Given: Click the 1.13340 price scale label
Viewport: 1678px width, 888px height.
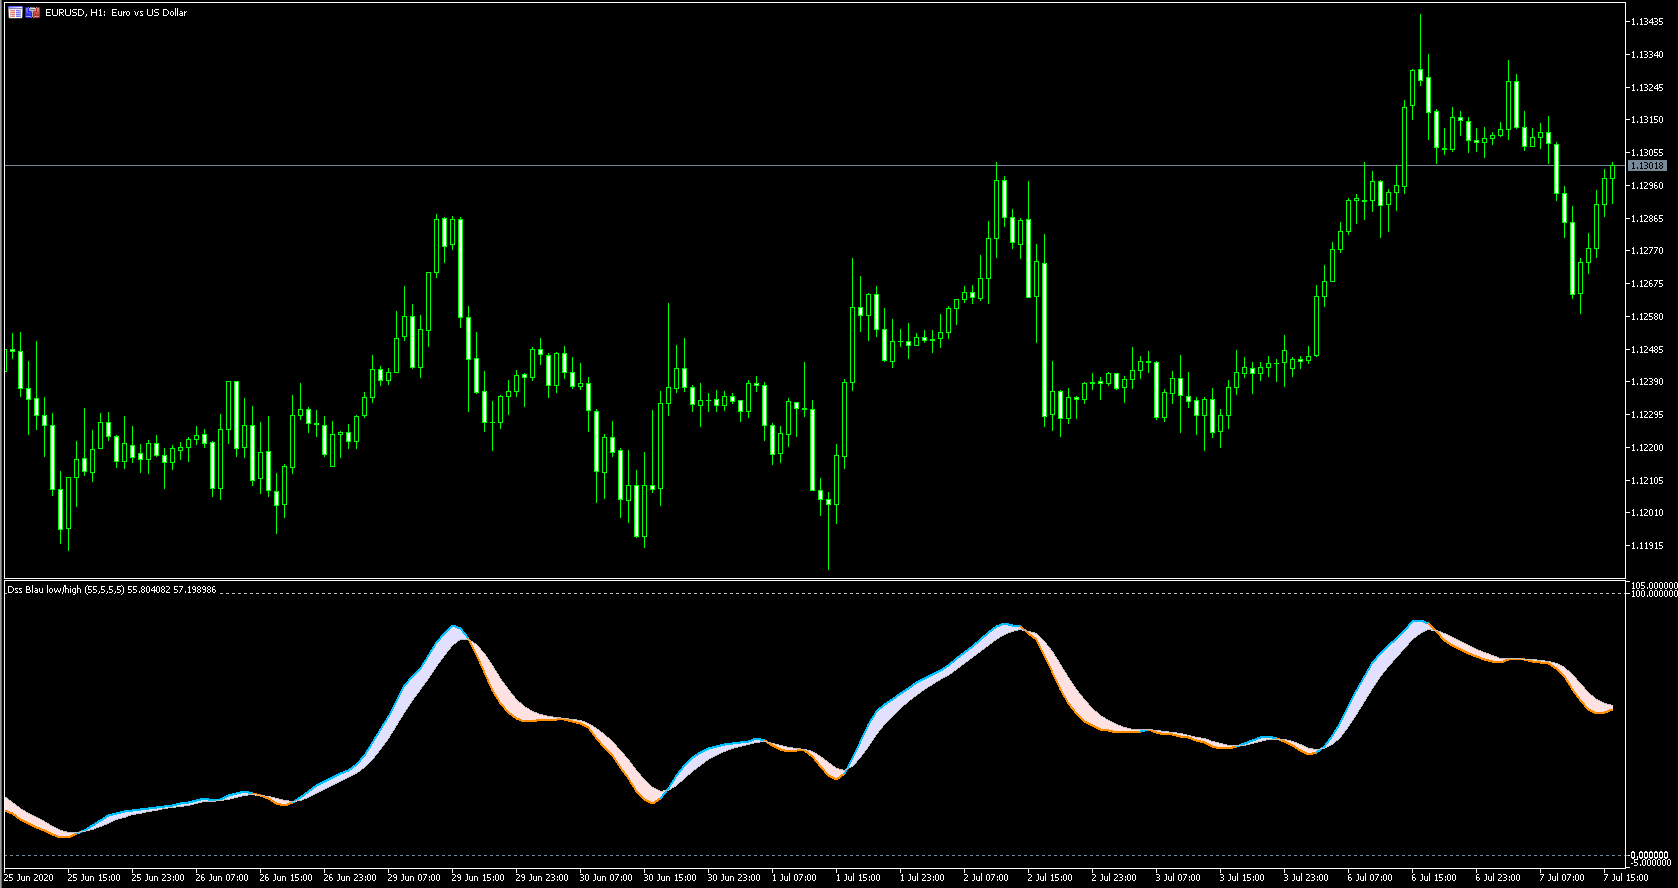Looking at the screenshot, I should [1647, 55].
